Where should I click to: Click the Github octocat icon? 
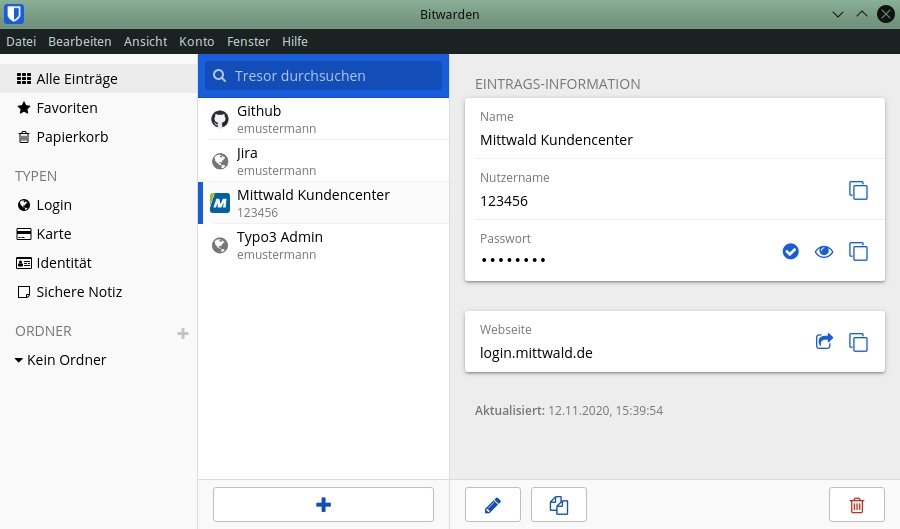[220, 119]
